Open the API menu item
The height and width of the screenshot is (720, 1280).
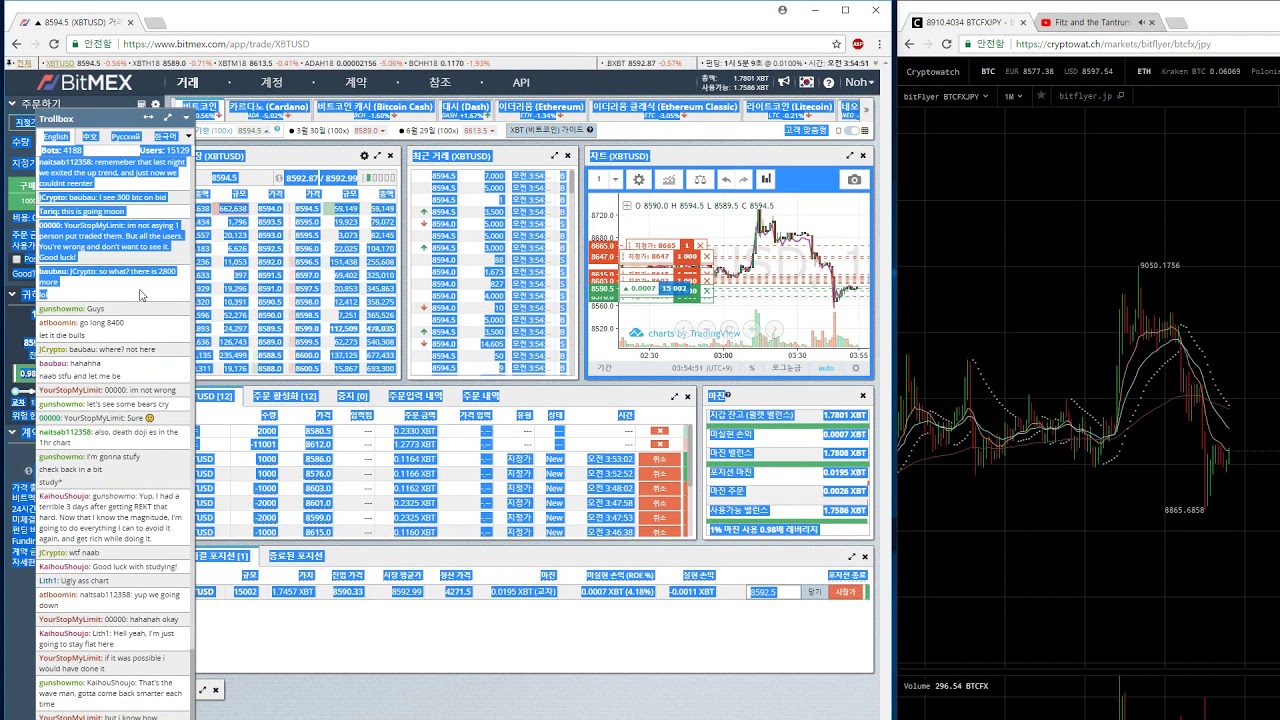(521, 83)
